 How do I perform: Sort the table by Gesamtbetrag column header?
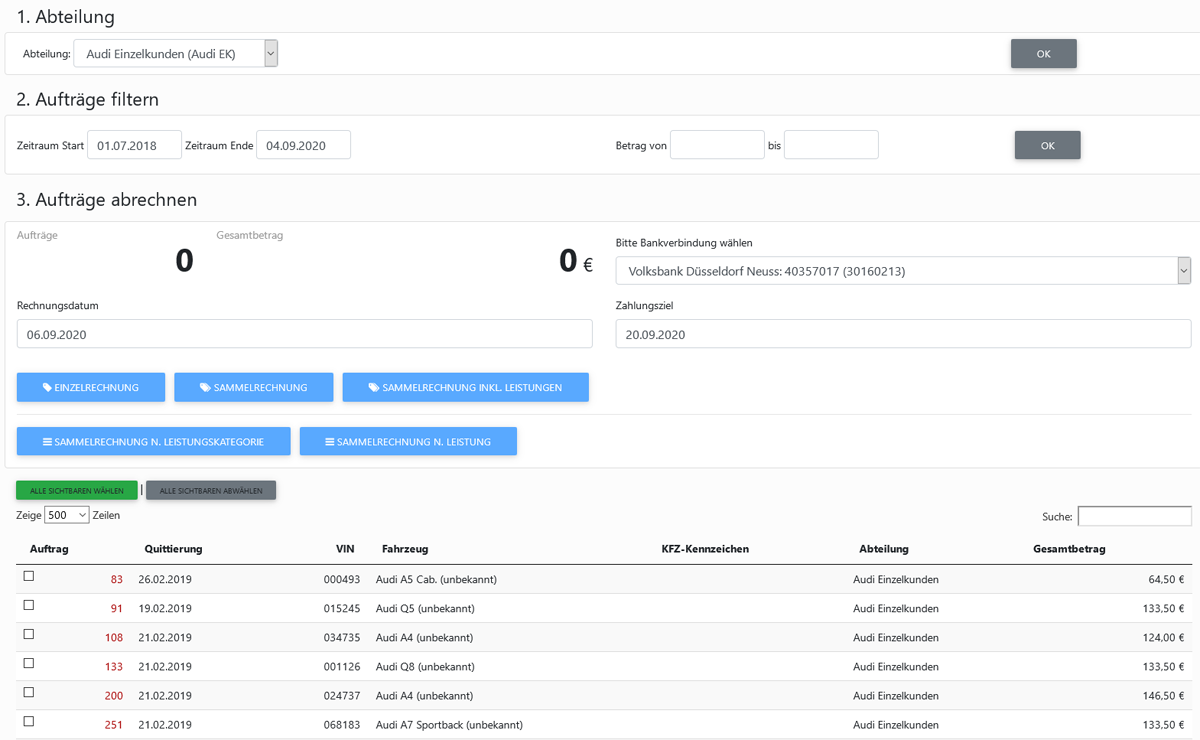(x=1069, y=548)
